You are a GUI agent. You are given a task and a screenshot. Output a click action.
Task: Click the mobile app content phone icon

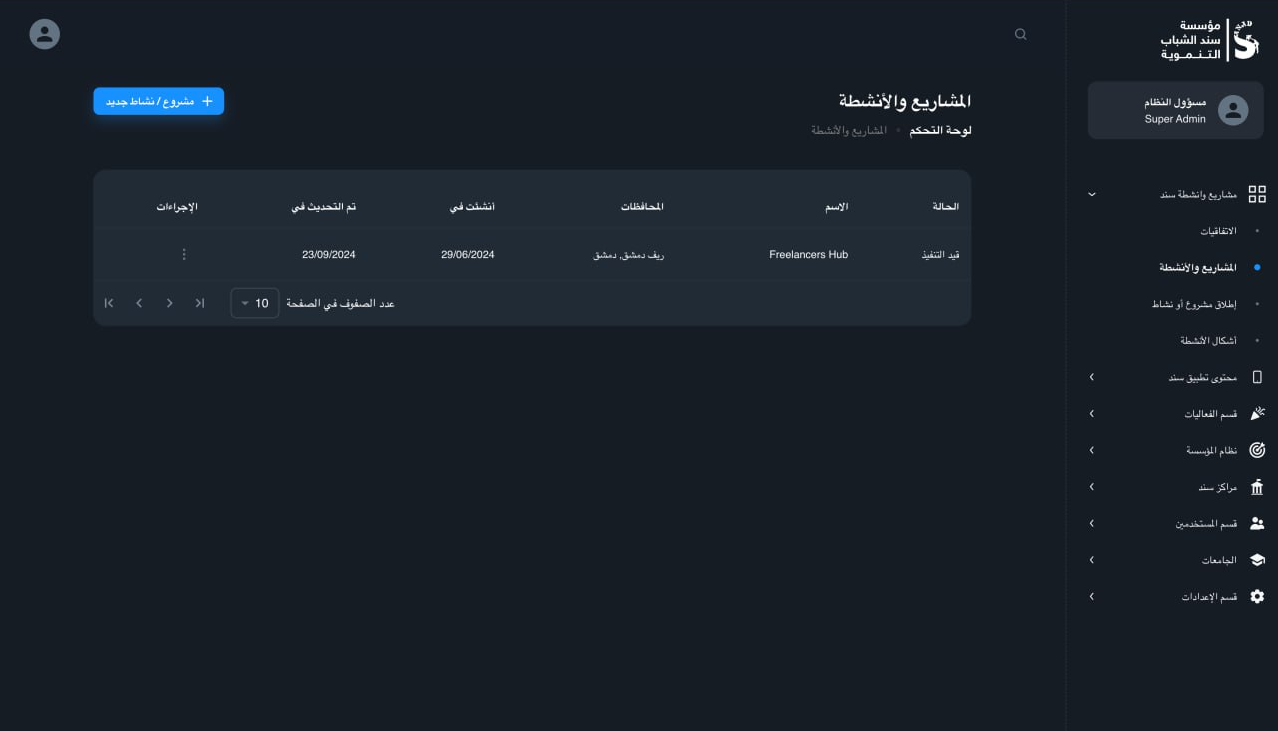(1257, 377)
